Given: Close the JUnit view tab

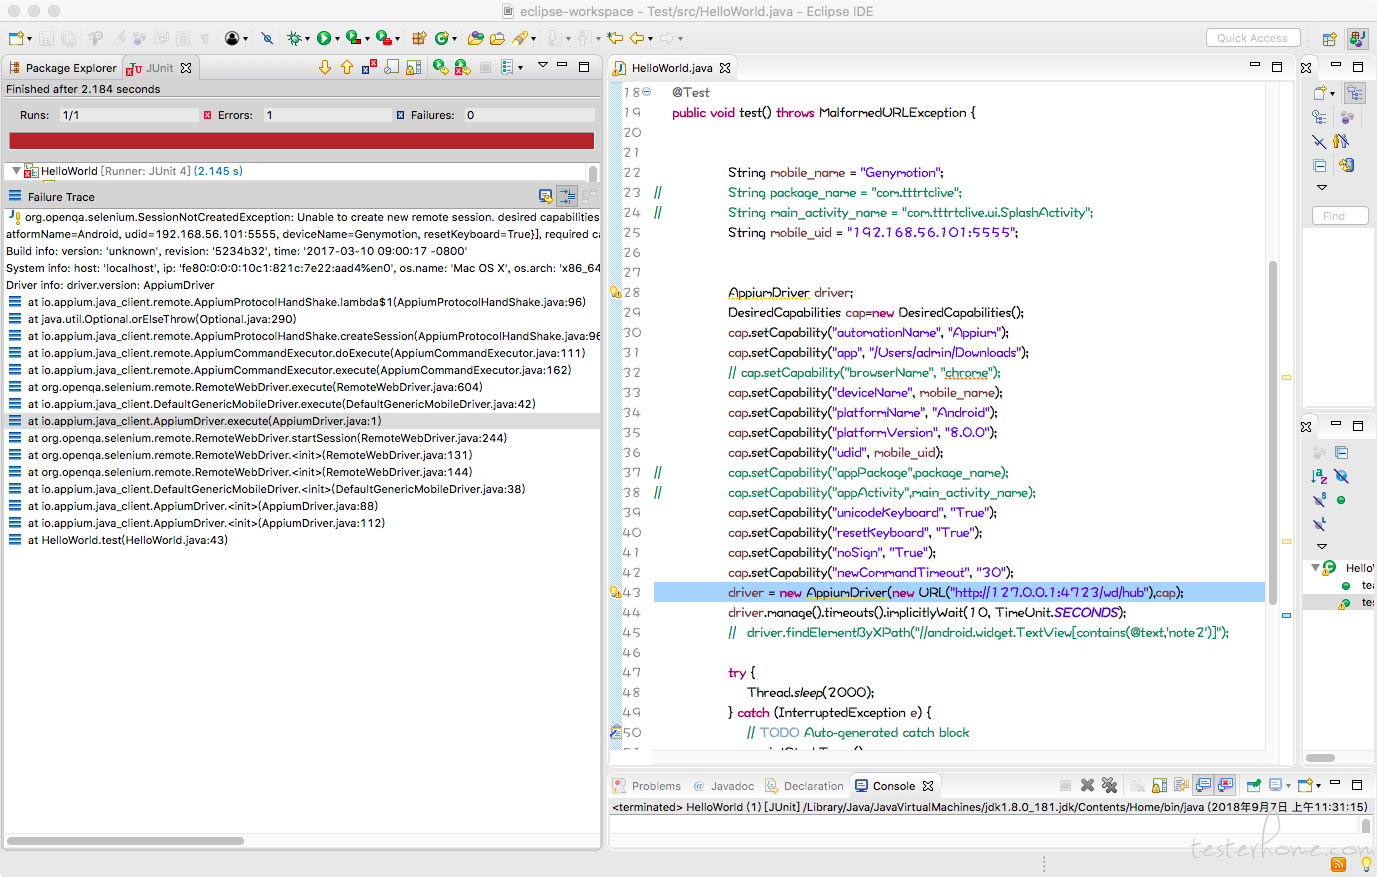Looking at the screenshot, I should (186, 68).
